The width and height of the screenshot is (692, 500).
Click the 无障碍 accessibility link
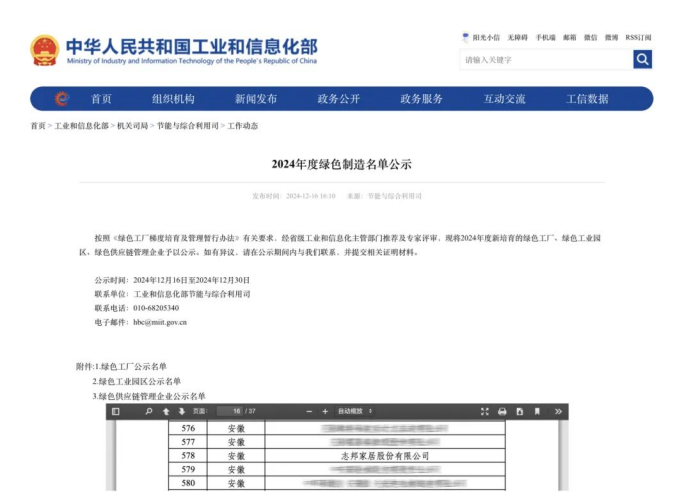pyautogui.click(x=518, y=38)
